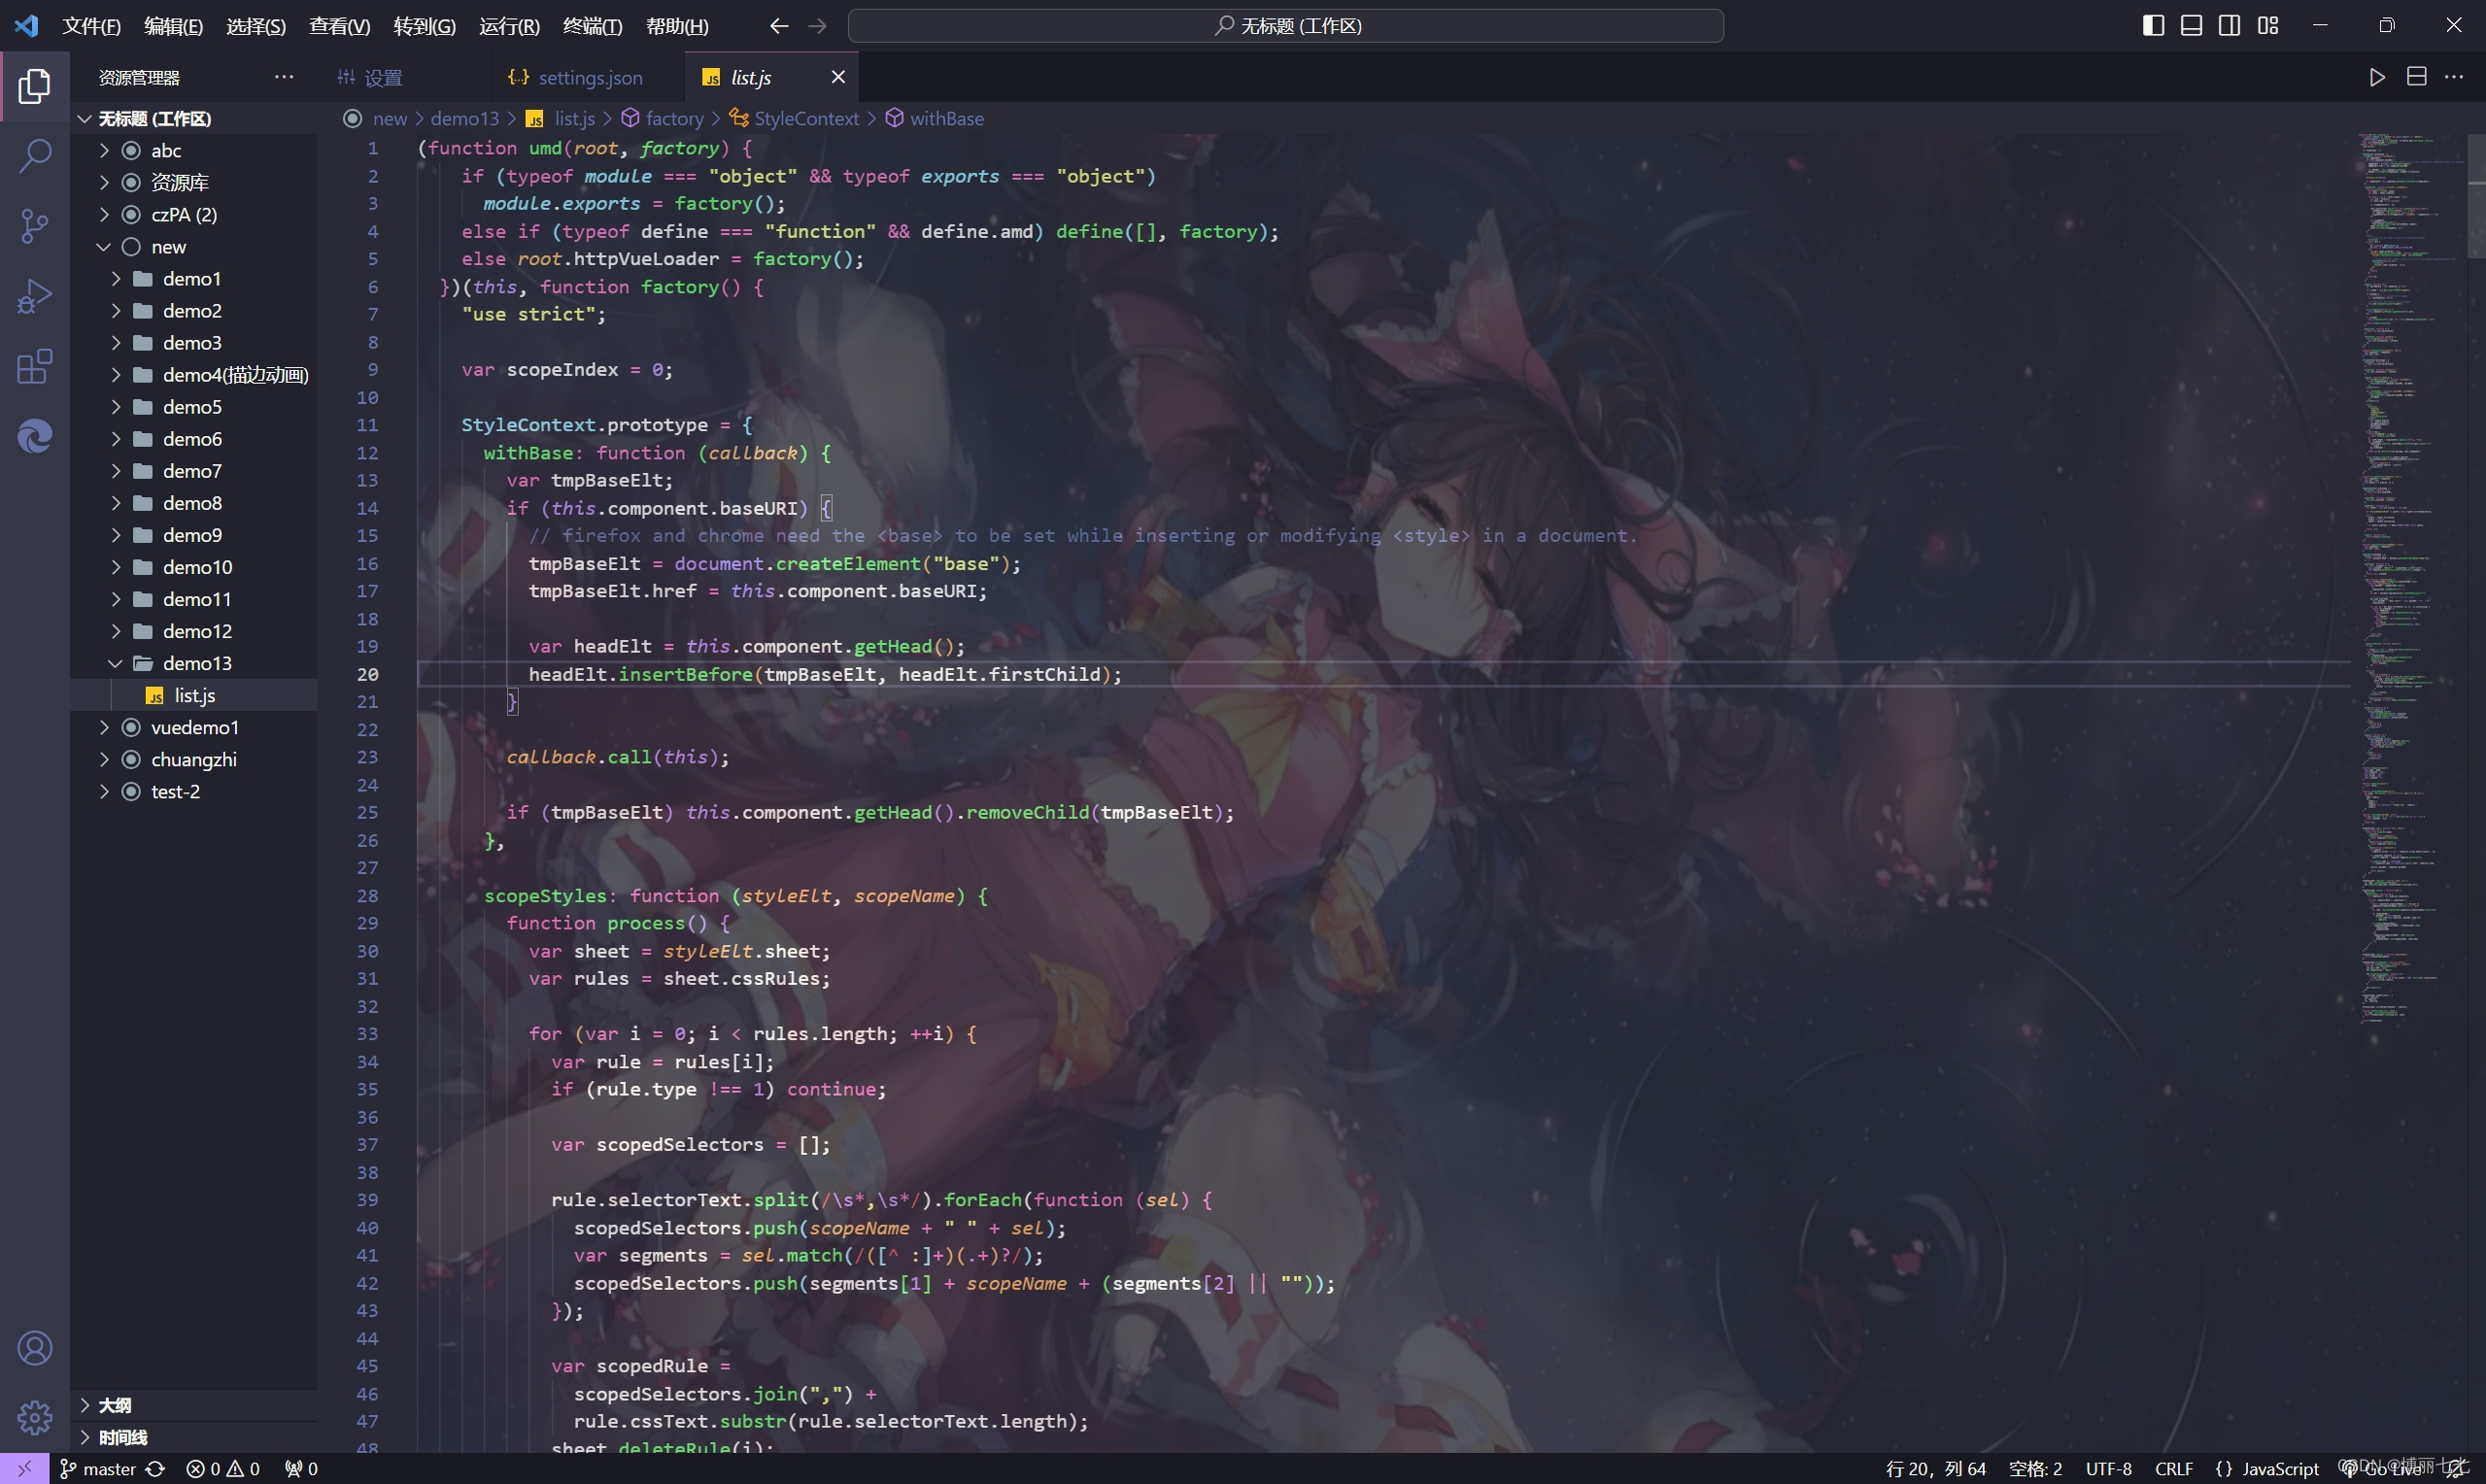This screenshot has height=1484, width=2486.
Task: Open the Run and Debug view
Action: tap(35, 297)
